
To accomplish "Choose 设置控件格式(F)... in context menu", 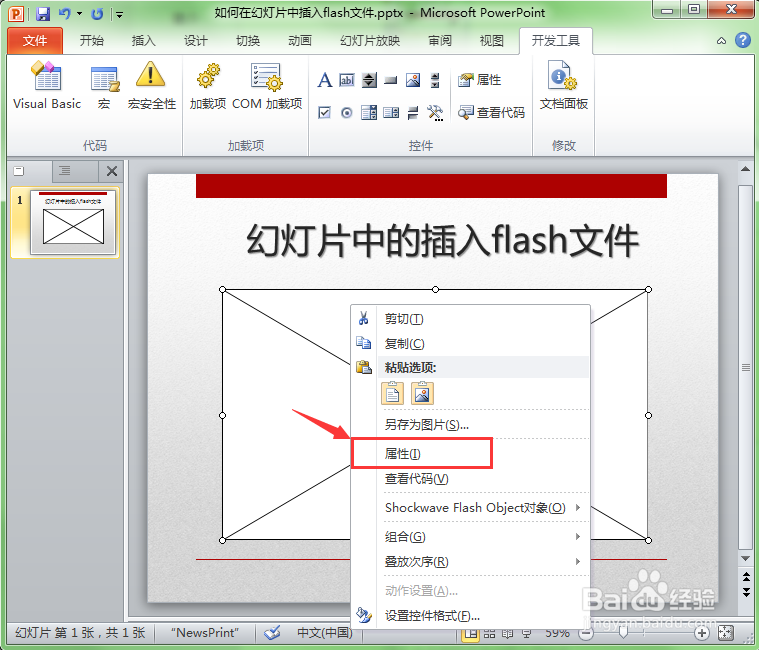I will tap(470, 616).
